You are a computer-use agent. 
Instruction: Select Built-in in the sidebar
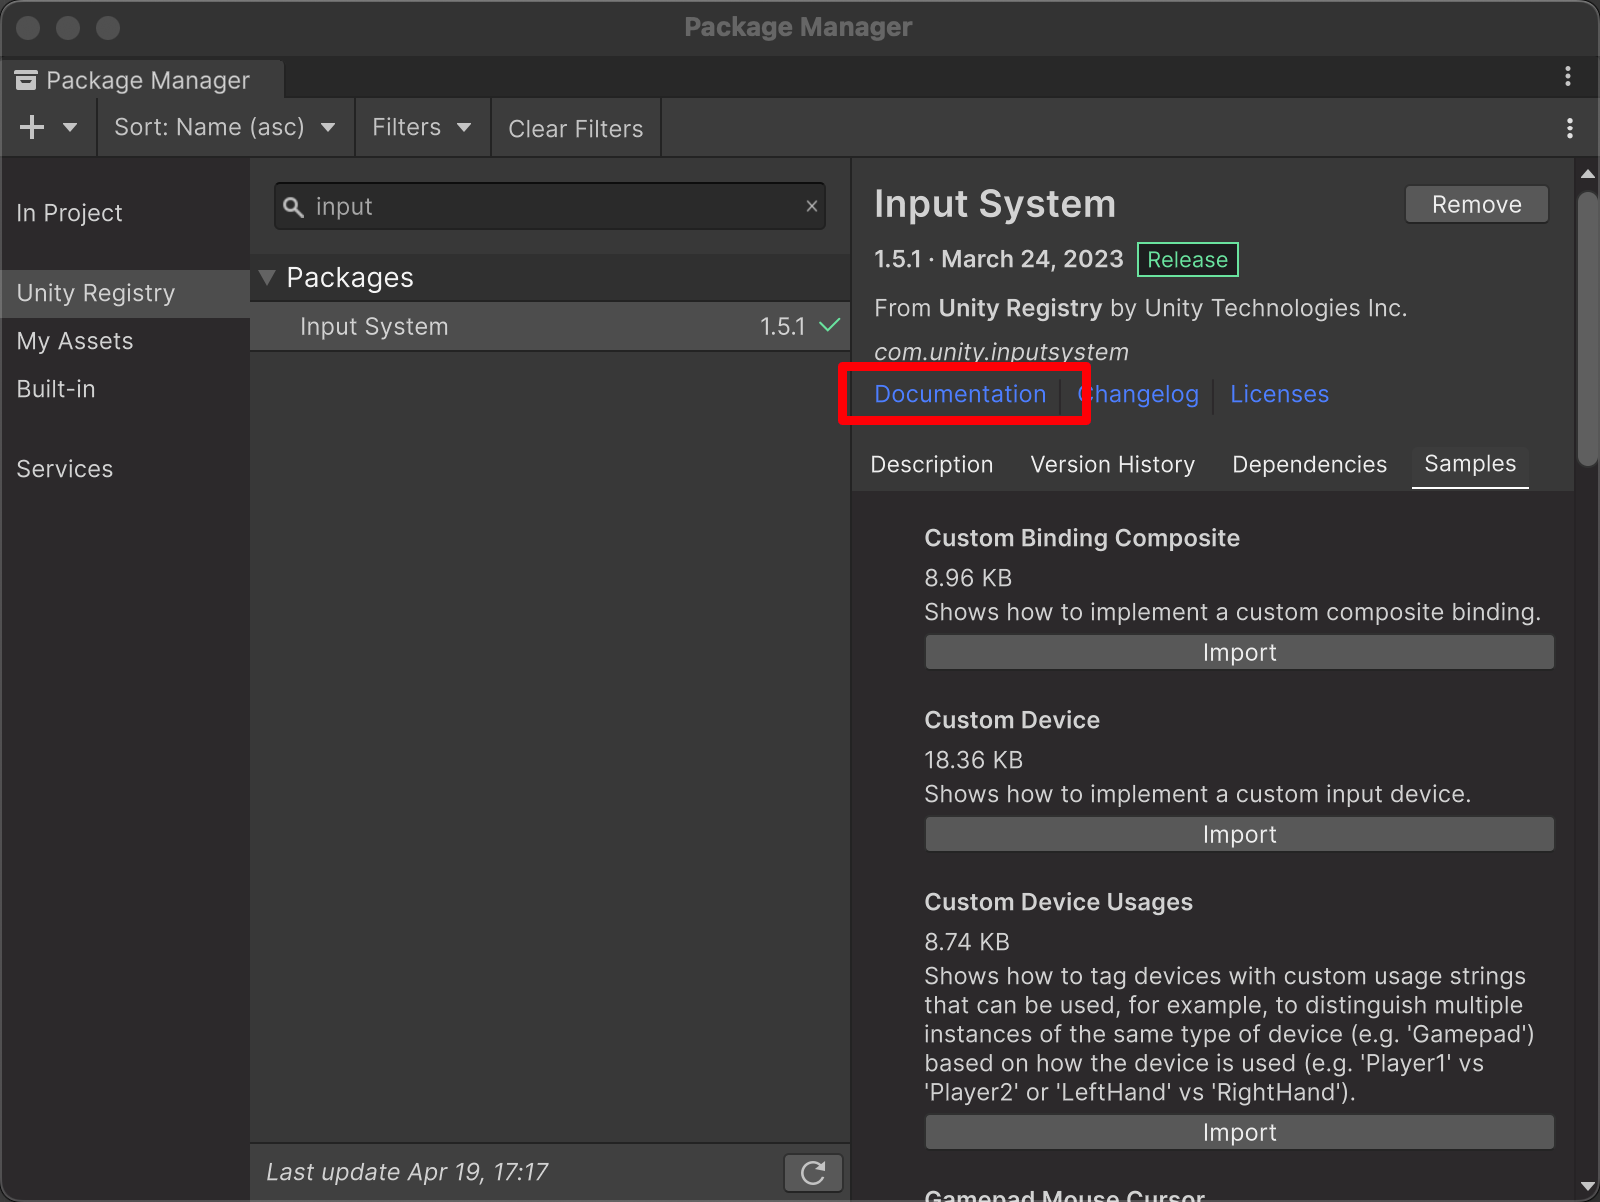(56, 389)
